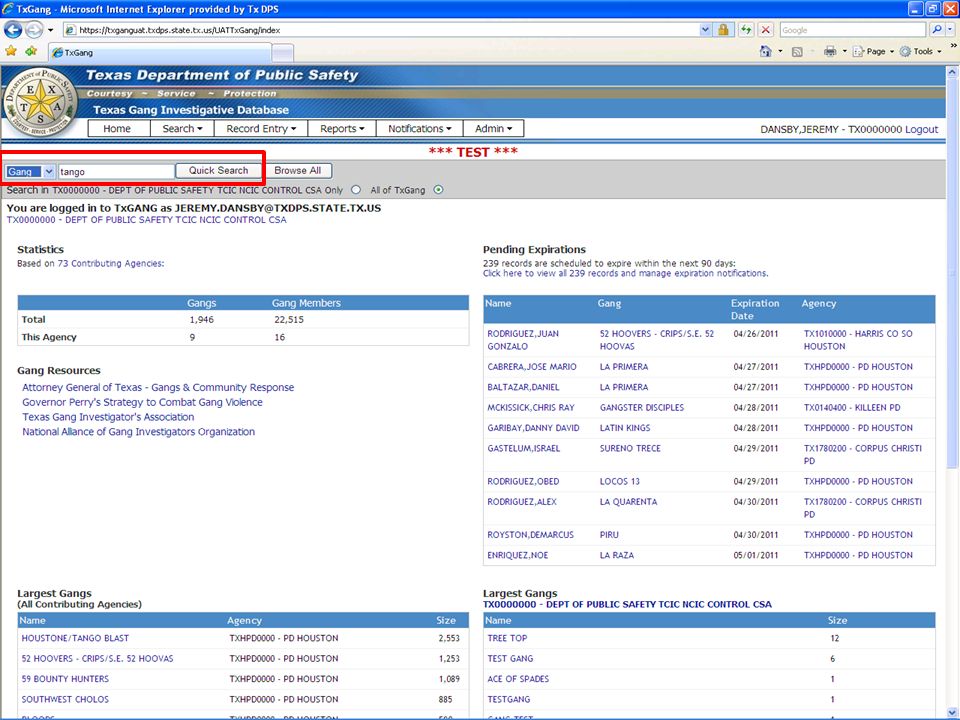960x720 pixels.
Task: Refresh the page with green arrows icon
Action: click(x=746, y=29)
